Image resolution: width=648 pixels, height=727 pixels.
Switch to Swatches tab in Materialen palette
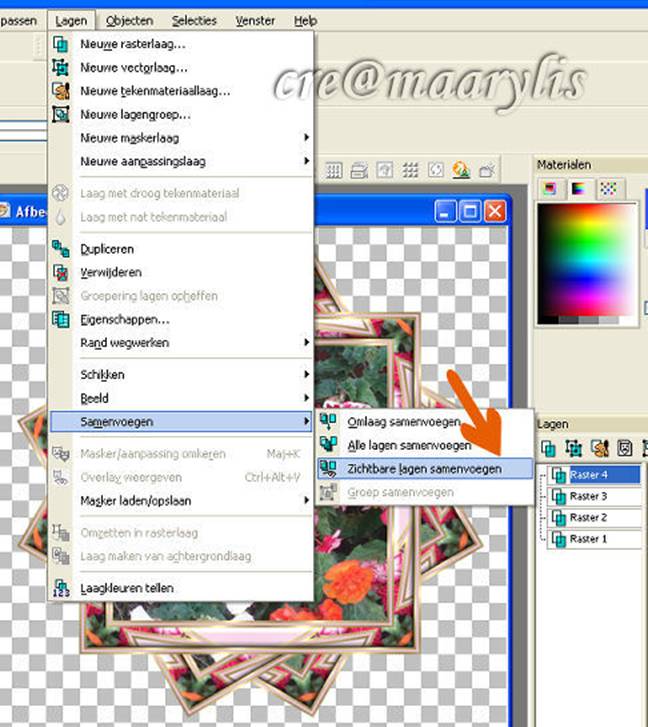click(x=609, y=189)
